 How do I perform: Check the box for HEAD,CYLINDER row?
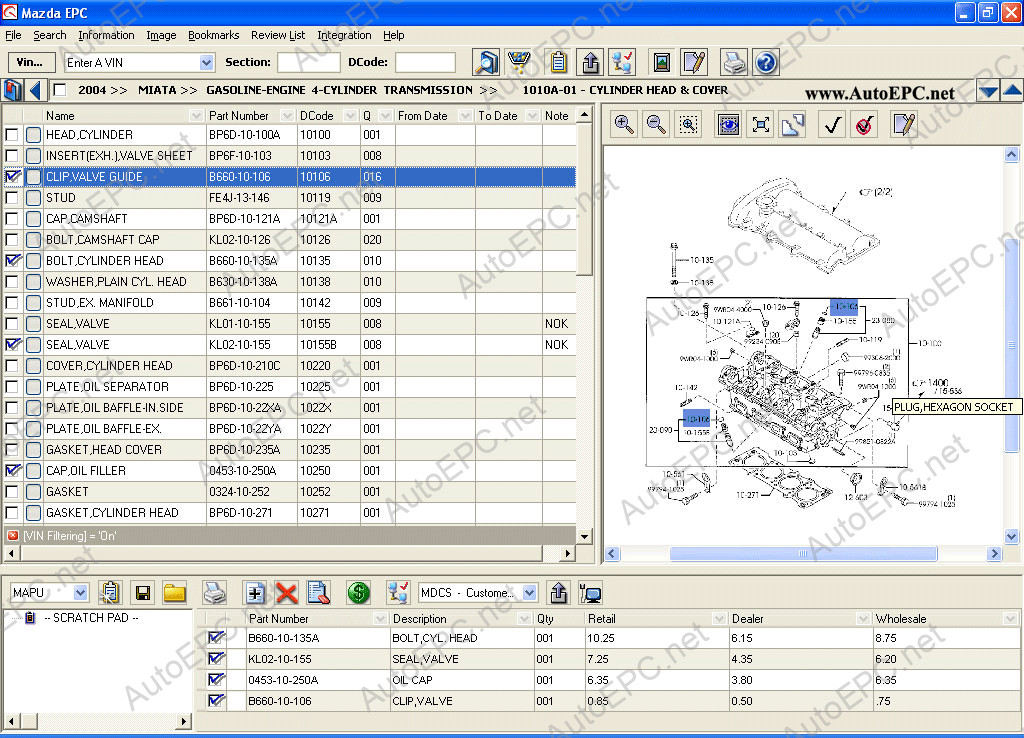(x=12, y=135)
